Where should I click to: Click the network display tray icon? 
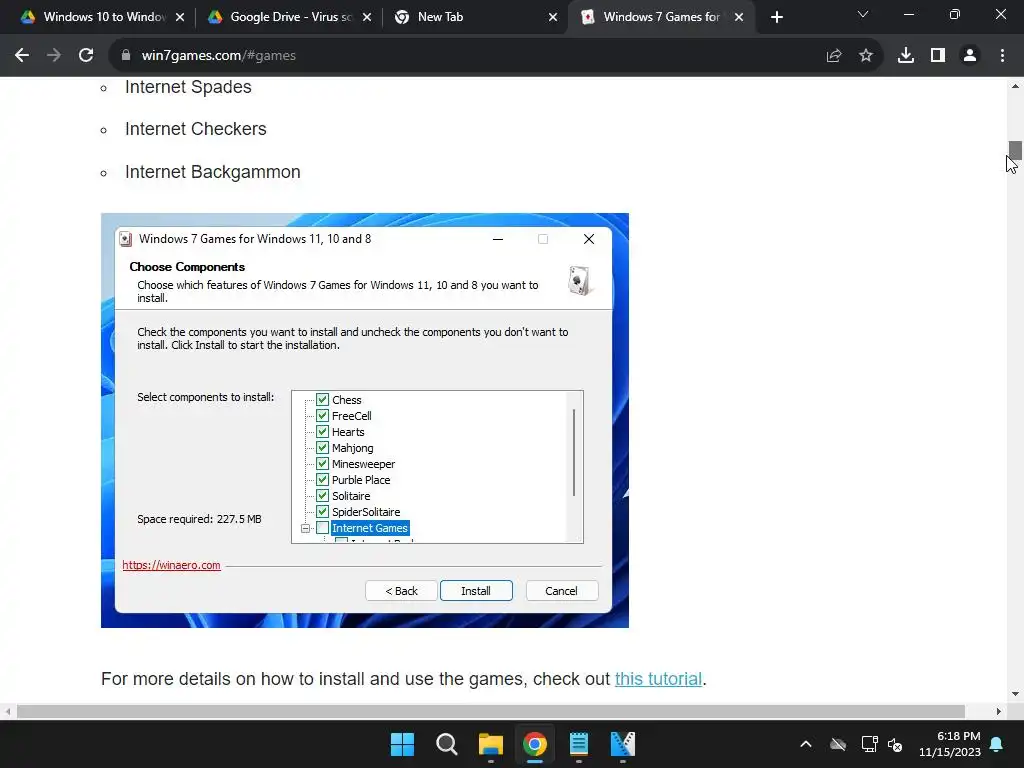tap(869, 744)
